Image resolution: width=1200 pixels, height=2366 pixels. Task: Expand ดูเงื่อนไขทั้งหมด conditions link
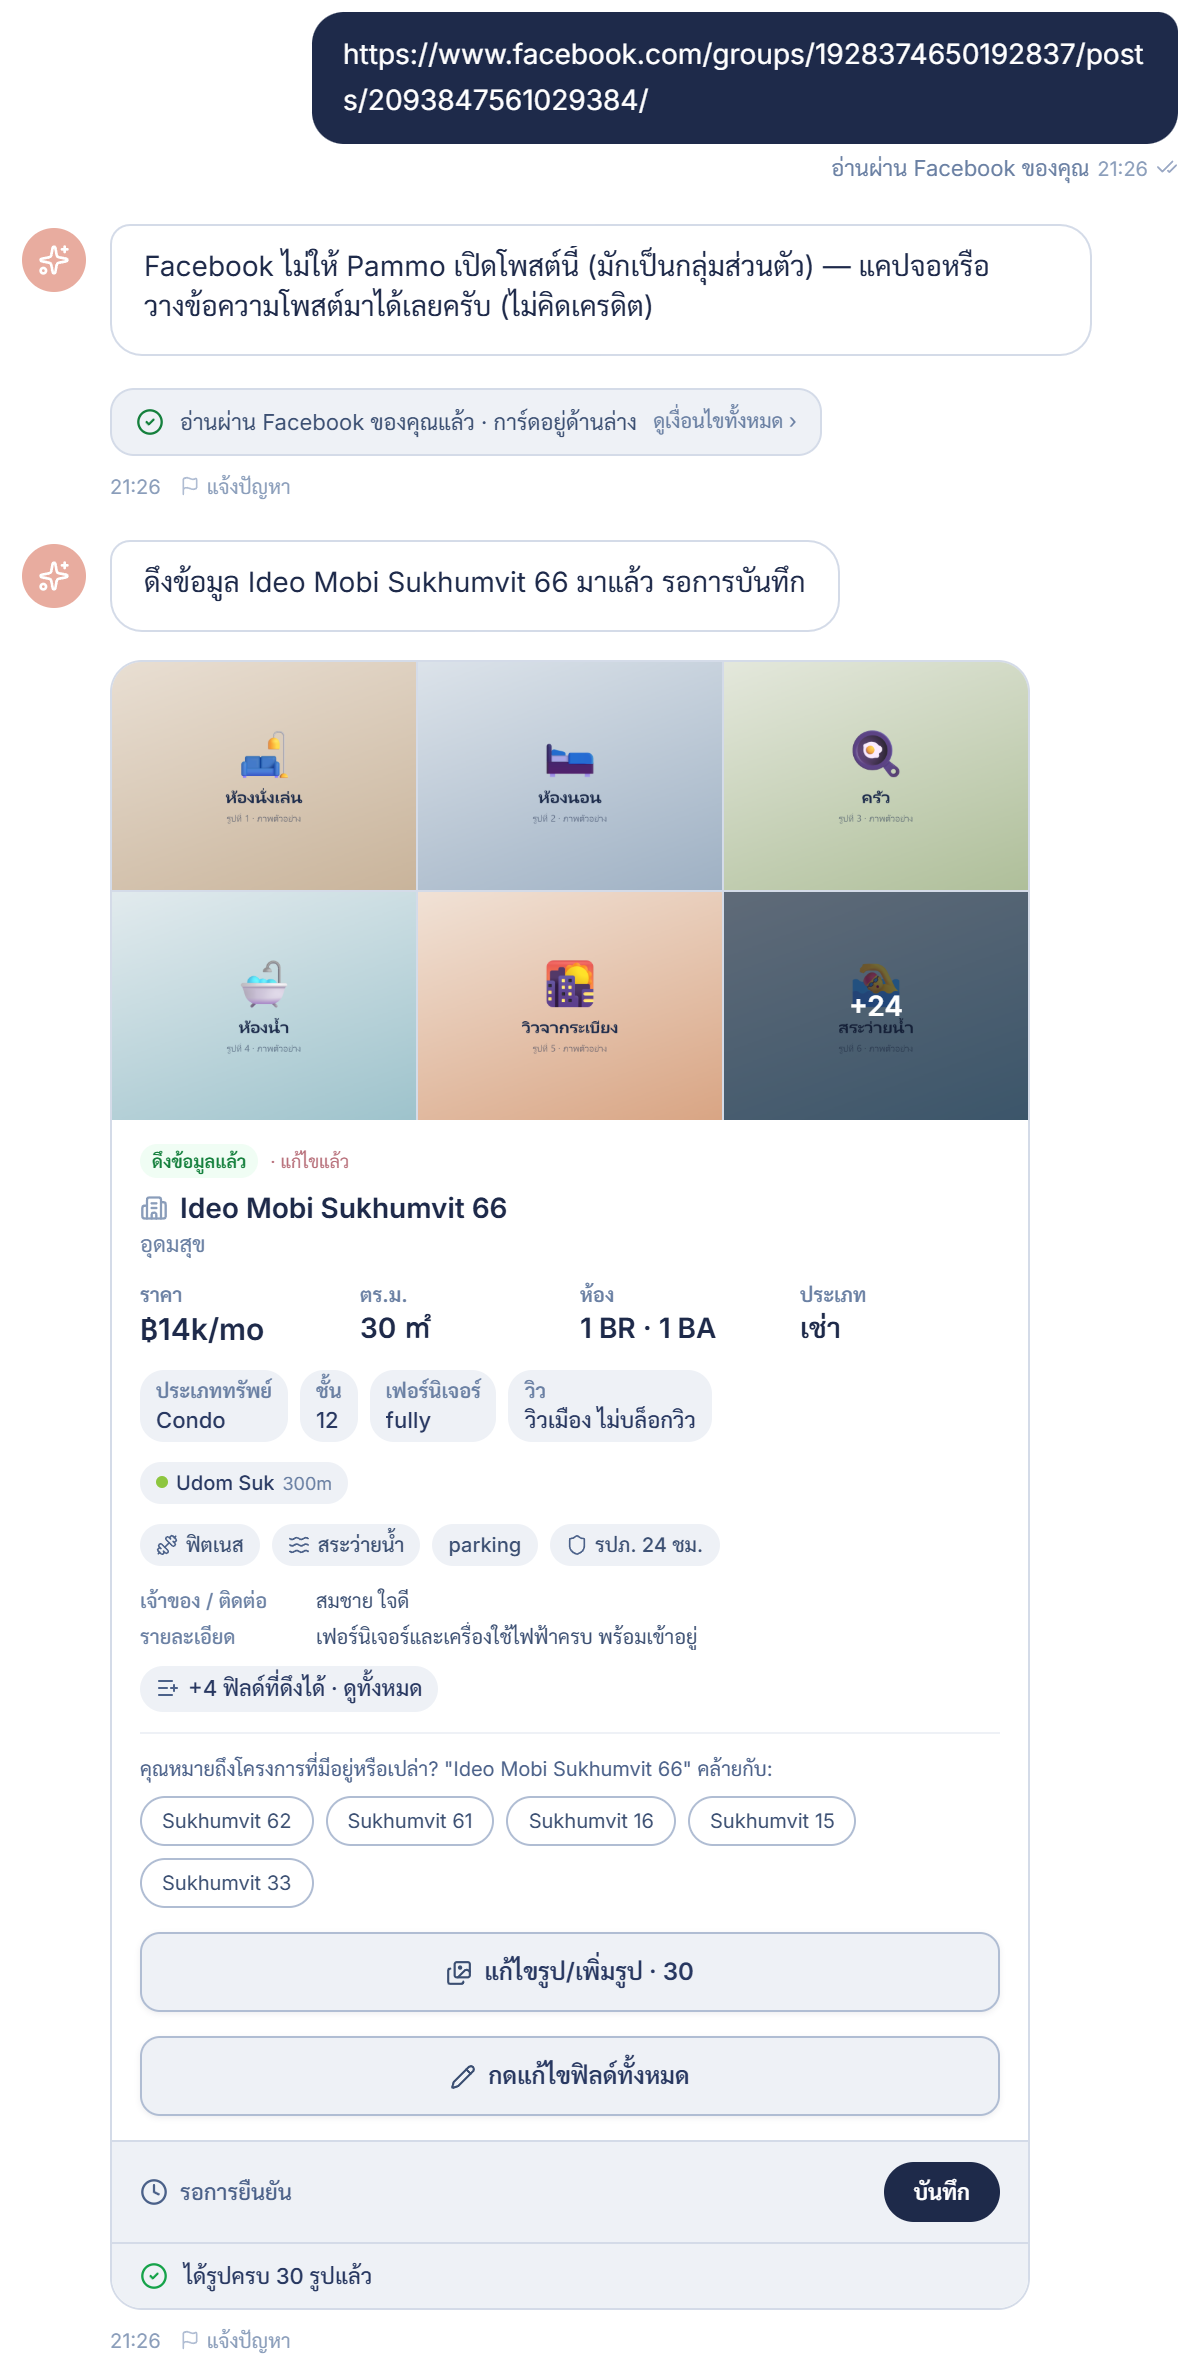pos(724,422)
